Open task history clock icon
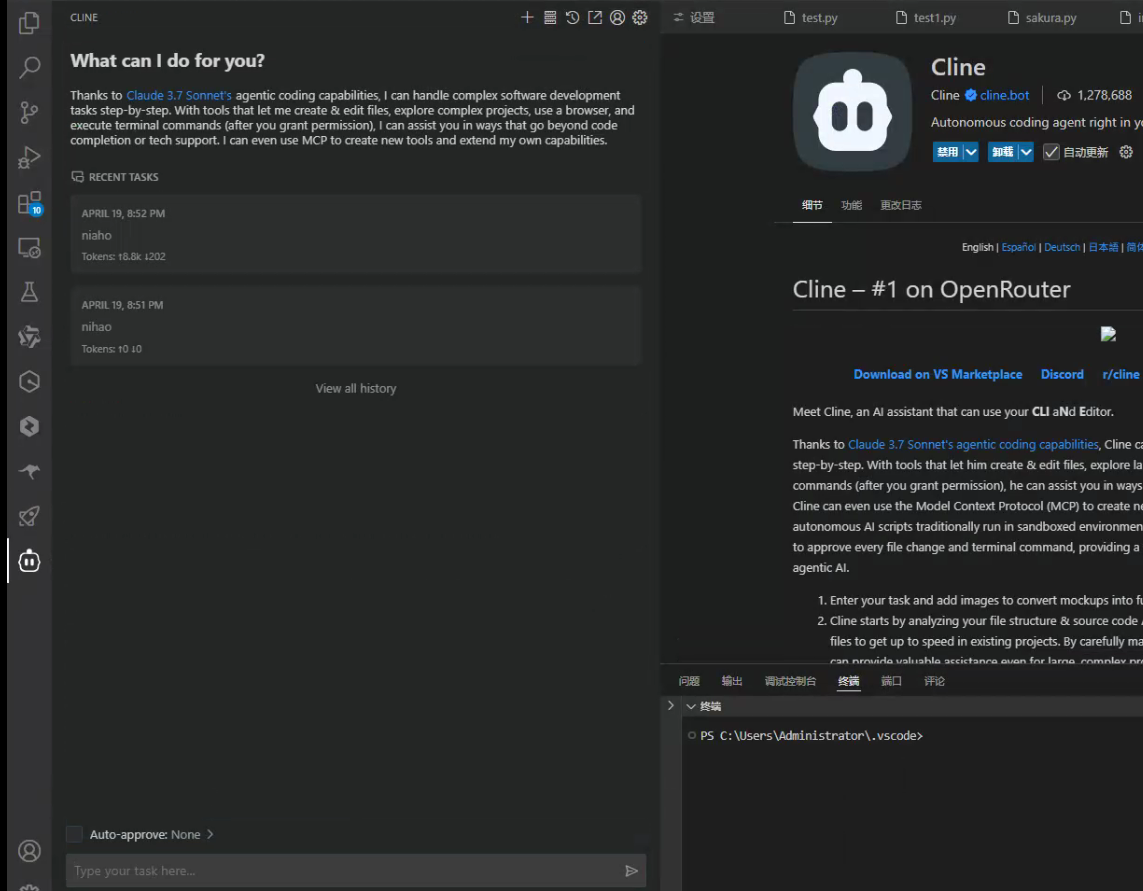Screen dimensions: 1143x891 573,17
